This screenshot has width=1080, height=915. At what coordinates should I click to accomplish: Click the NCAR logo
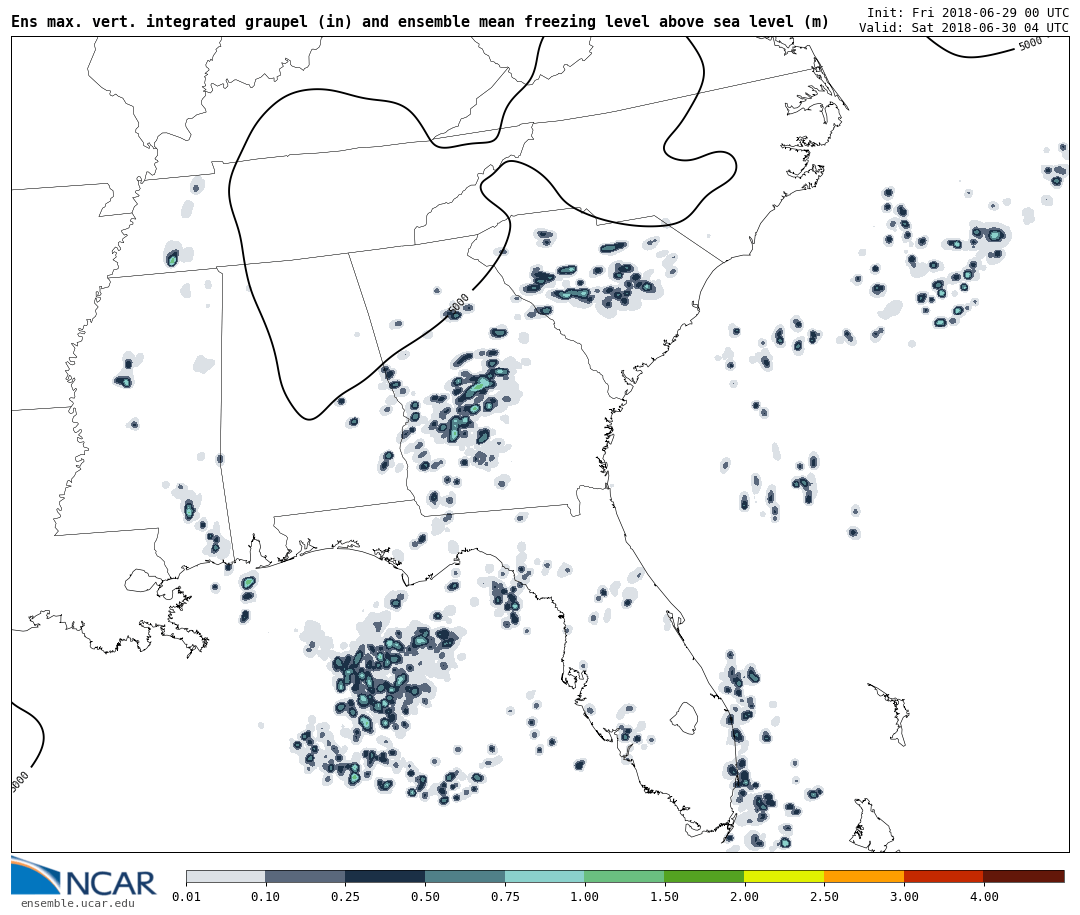tap(84, 877)
